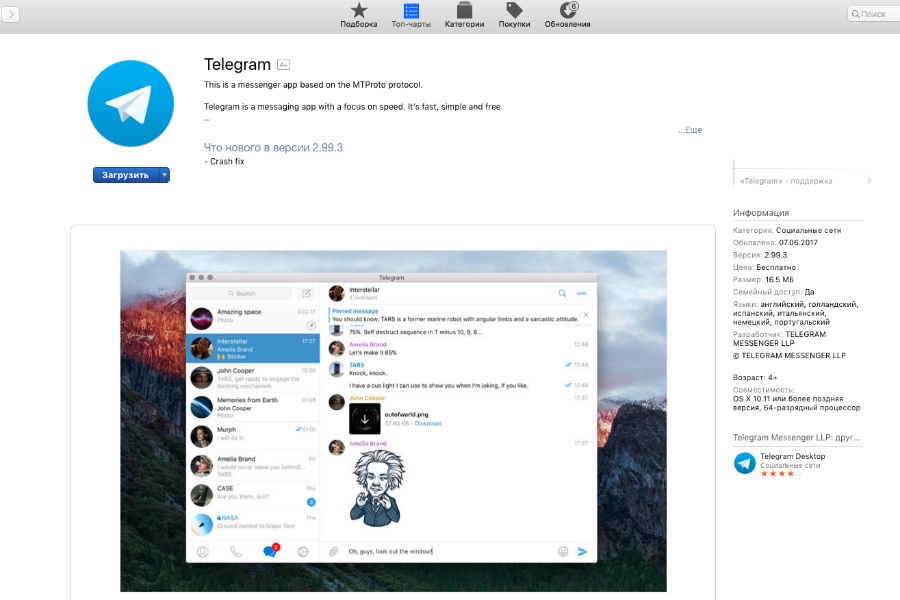The height and width of the screenshot is (600, 900).
Task: Click the large Telegram app icon
Action: coord(130,103)
